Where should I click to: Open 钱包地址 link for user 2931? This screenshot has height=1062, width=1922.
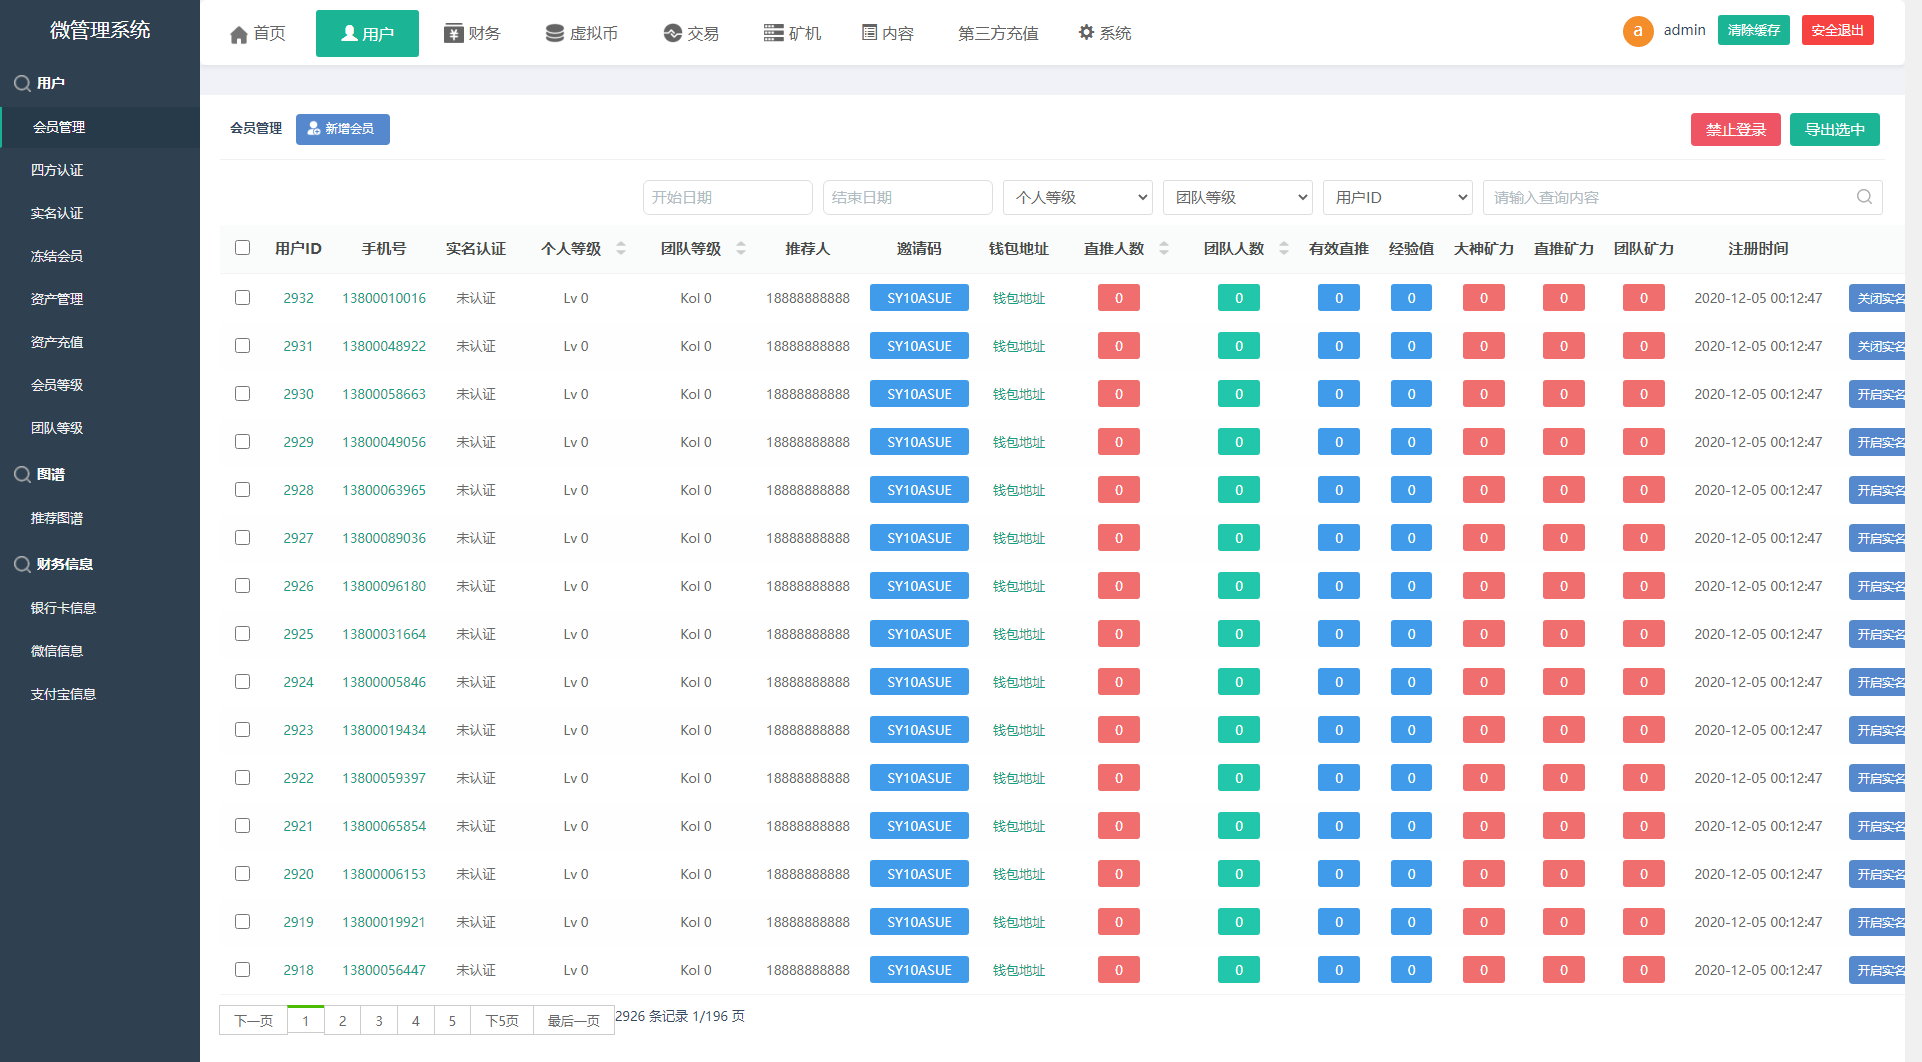1019,346
